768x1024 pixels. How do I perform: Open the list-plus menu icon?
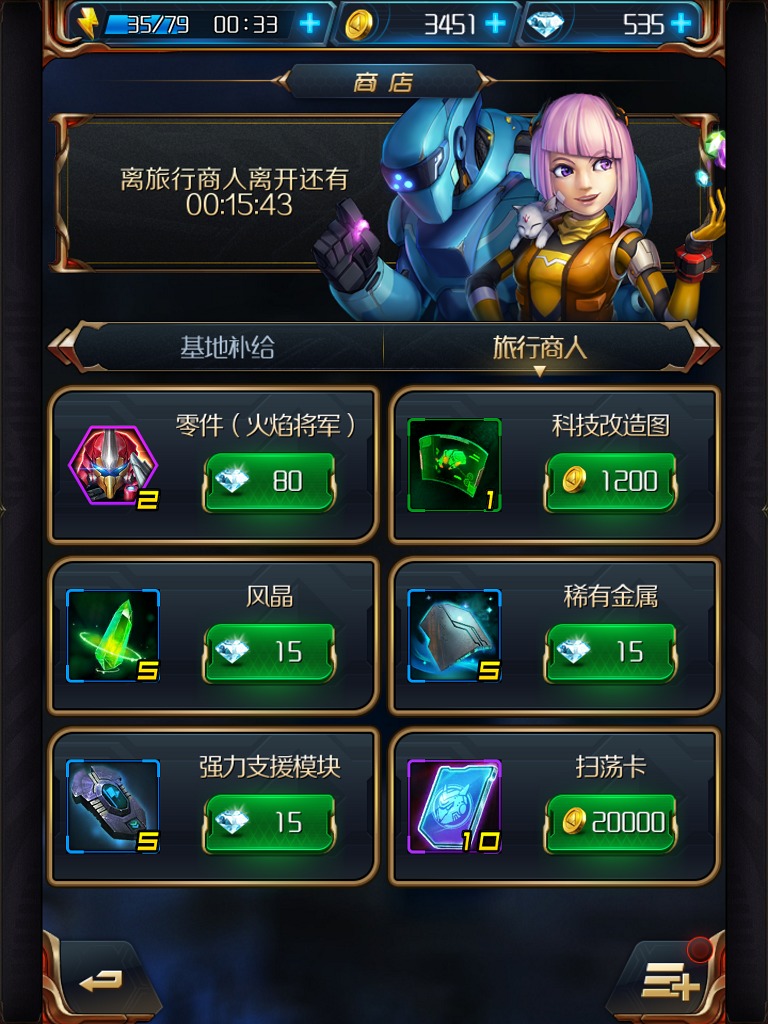click(x=669, y=981)
